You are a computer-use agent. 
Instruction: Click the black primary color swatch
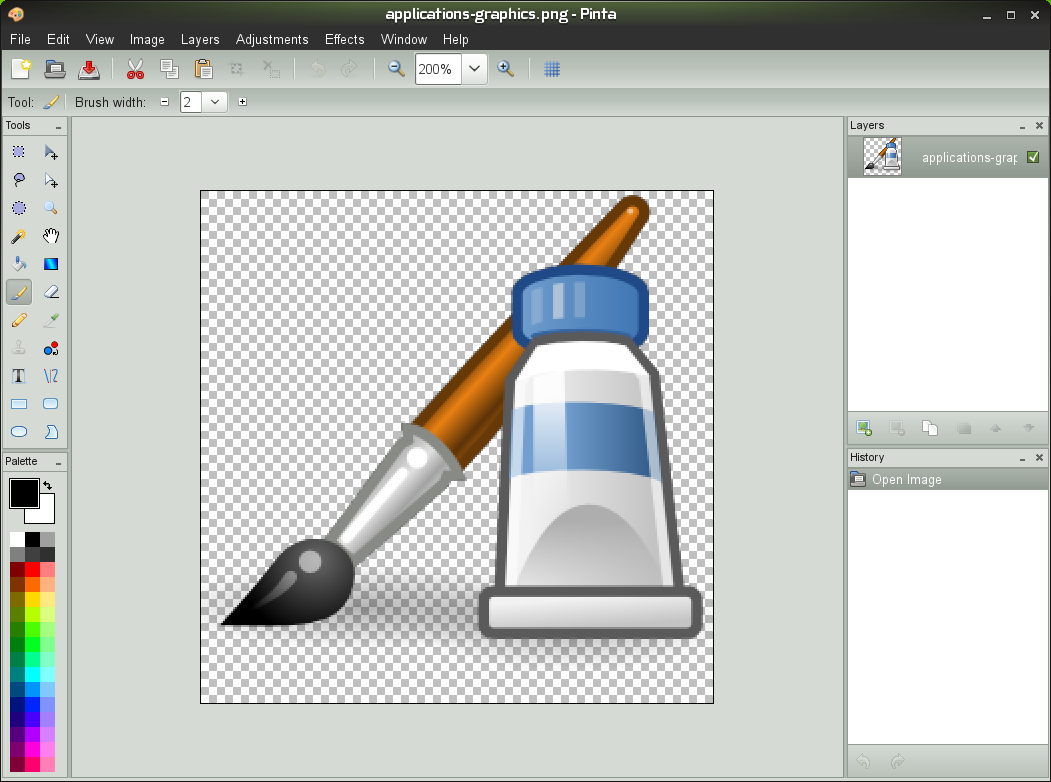[23, 492]
